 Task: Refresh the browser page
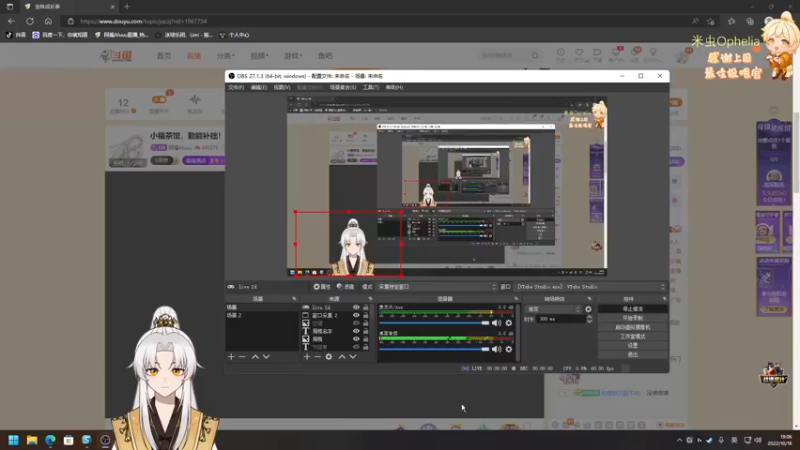pyautogui.click(x=30, y=21)
